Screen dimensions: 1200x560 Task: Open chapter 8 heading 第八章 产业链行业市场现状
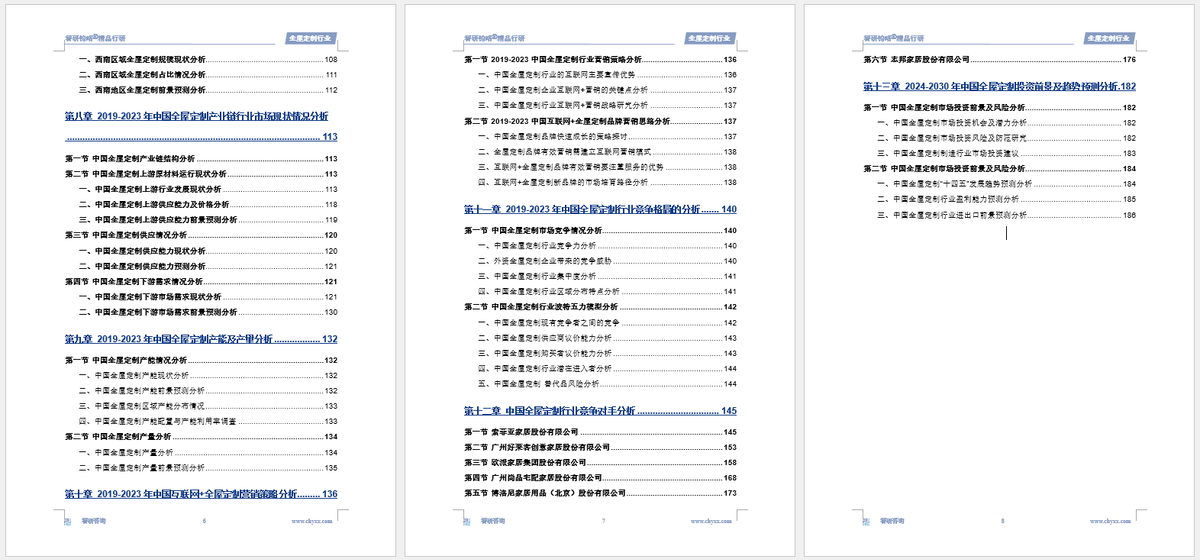click(x=201, y=127)
